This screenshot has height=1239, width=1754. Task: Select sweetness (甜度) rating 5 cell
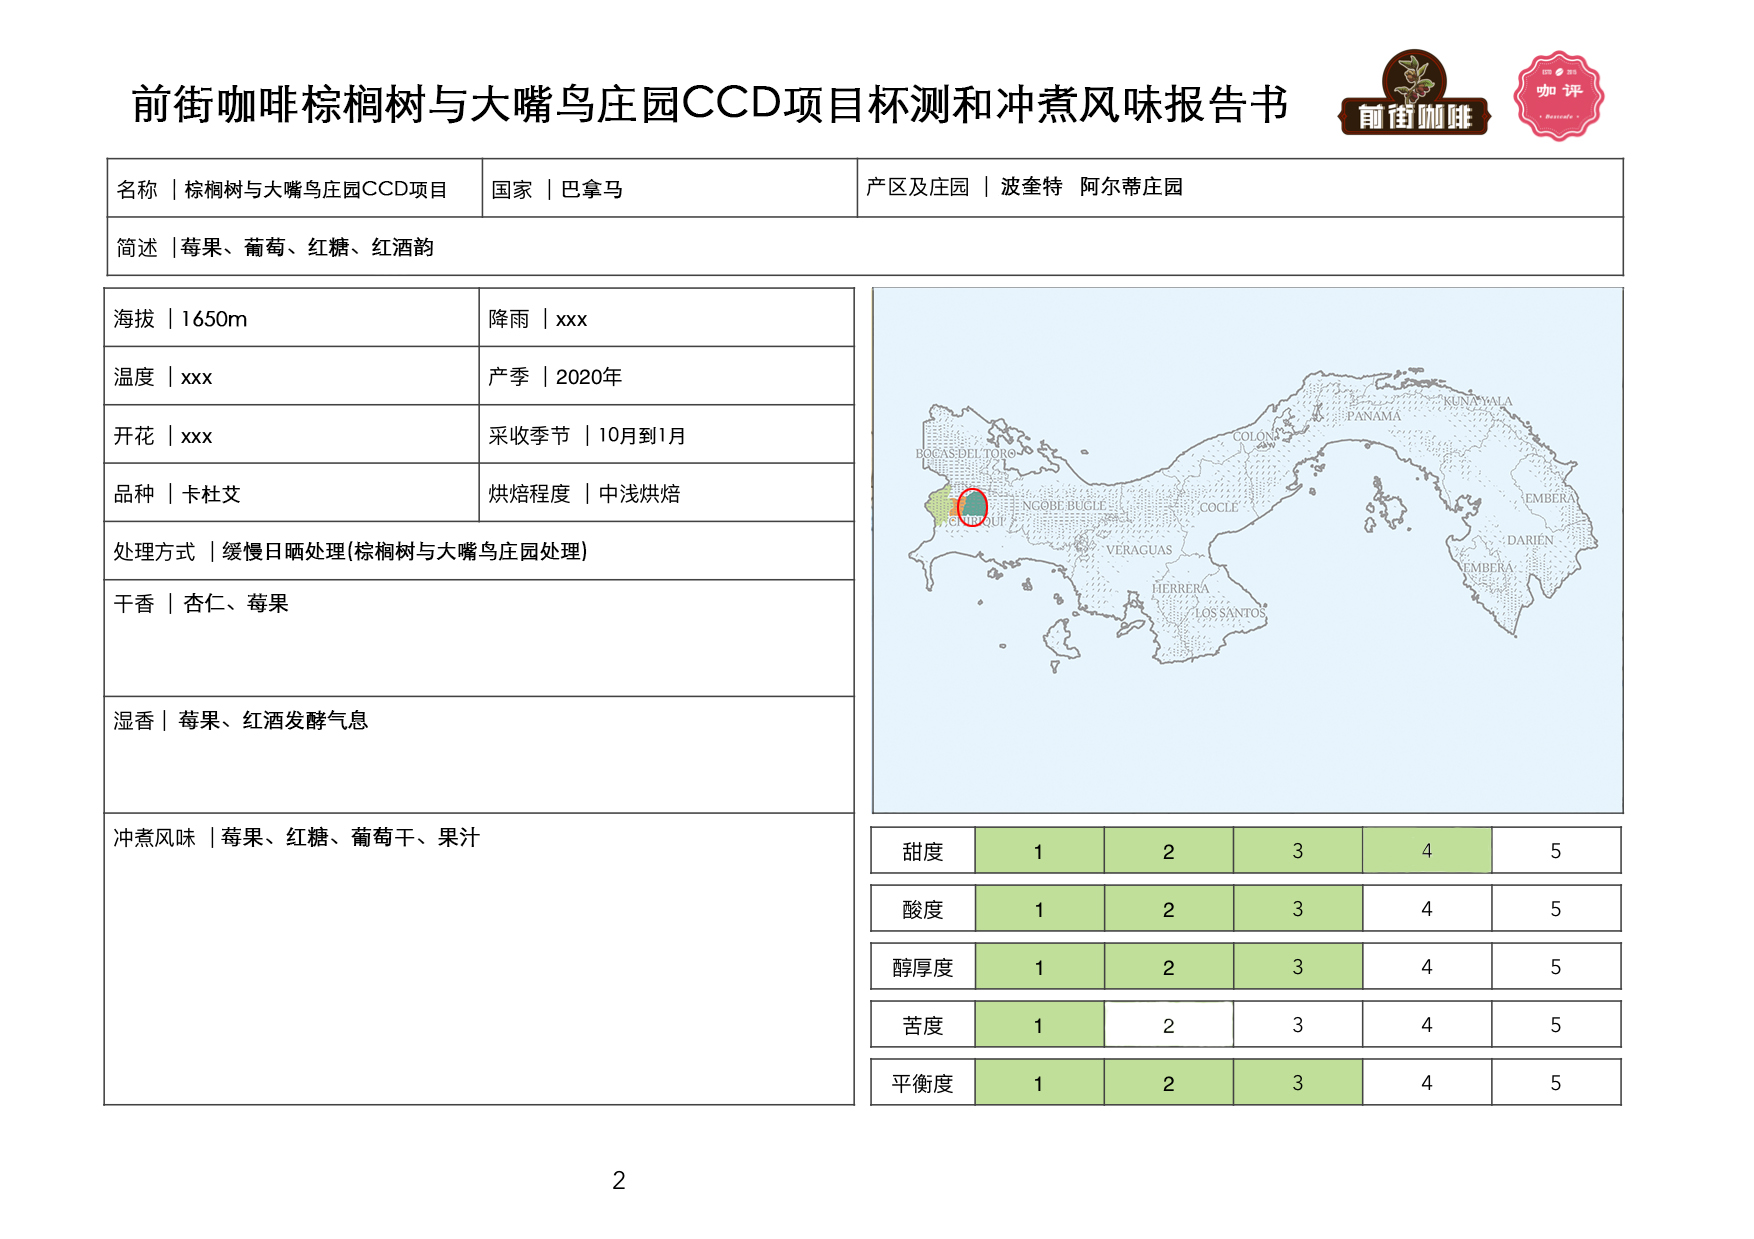coord(1555,851)
